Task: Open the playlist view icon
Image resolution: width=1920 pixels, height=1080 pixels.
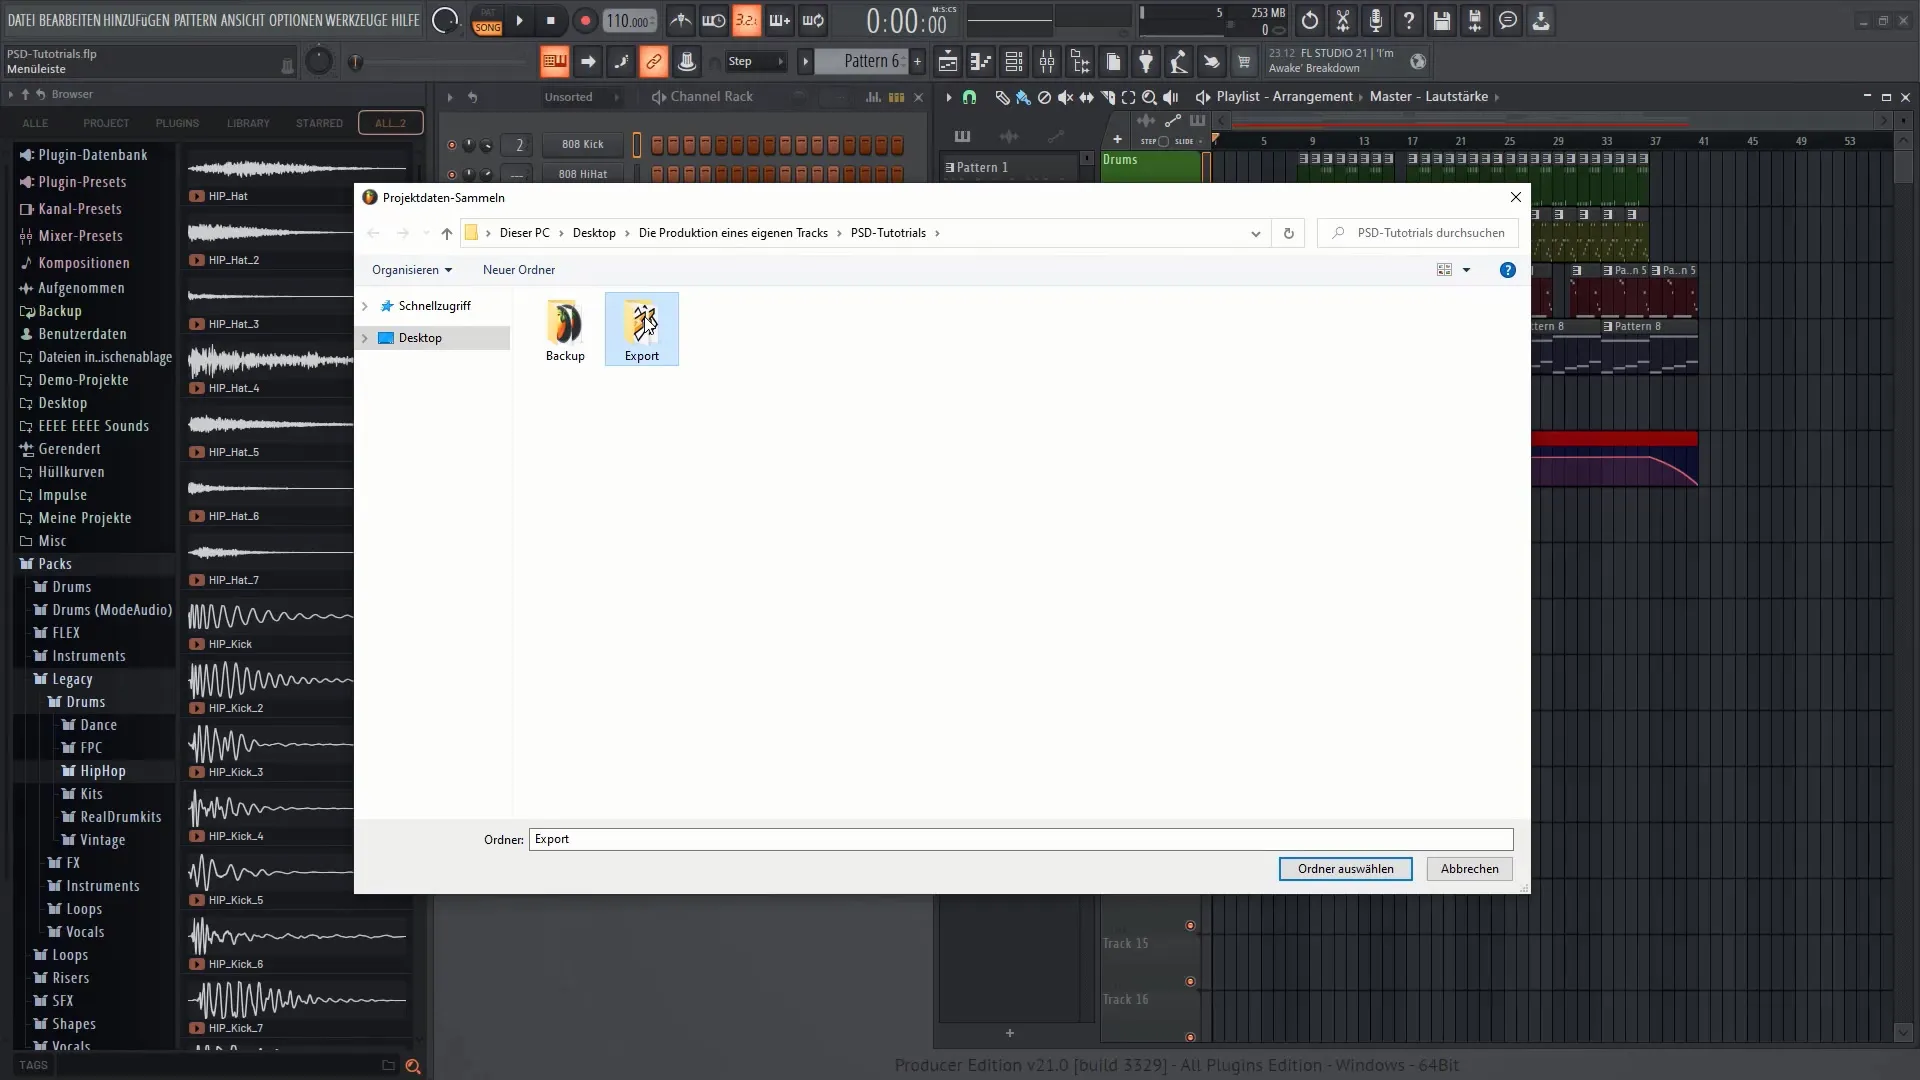Action: 948,62
